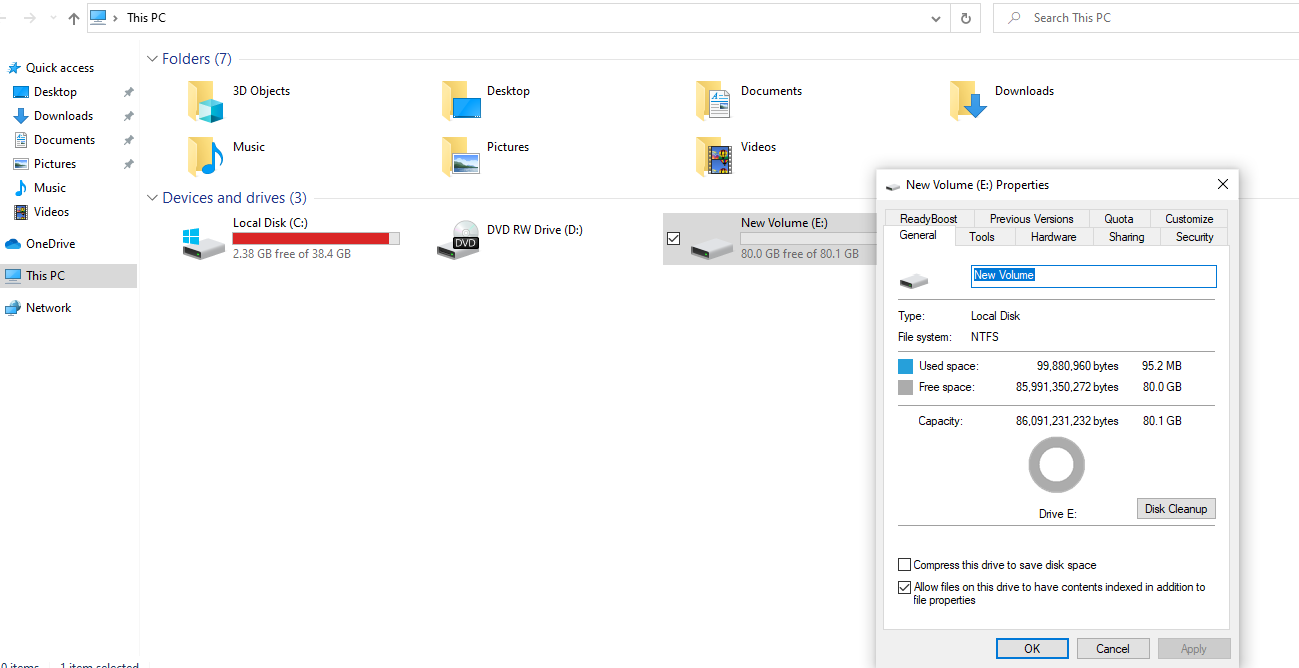The image size is (1299, 668).
Task: Click the refresh icon in the address bar
Action: click(x=965, y=17)
